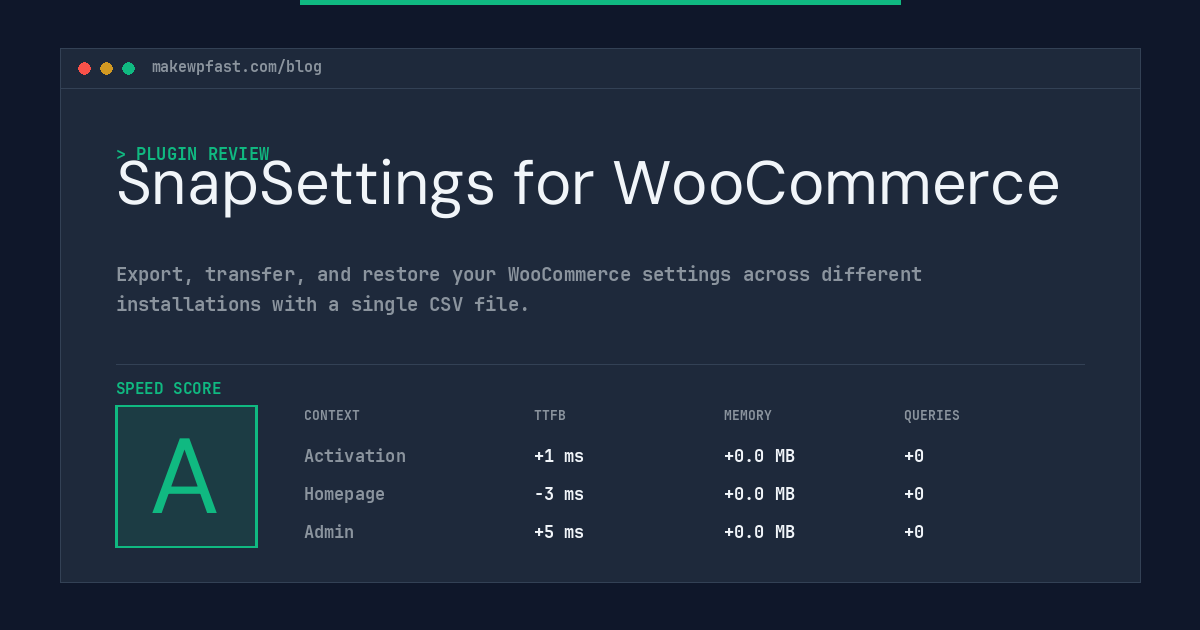Click the red close dot in title bar
Image resolution: width=1200 pixels, height=630 pixels.
85,68
